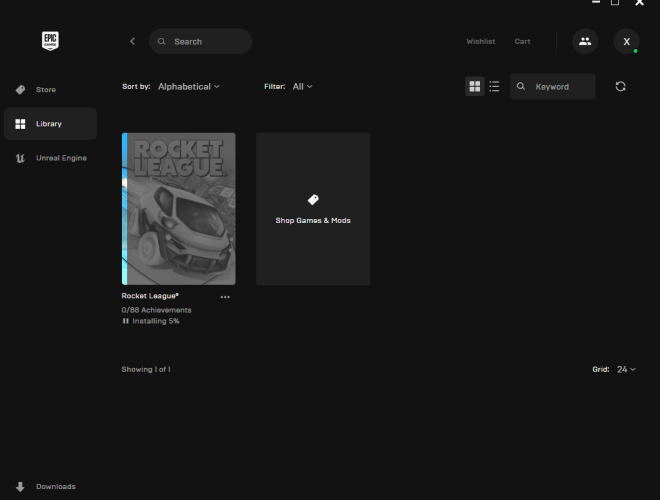Focus the Keyword filter field

[x=553, y=86]
